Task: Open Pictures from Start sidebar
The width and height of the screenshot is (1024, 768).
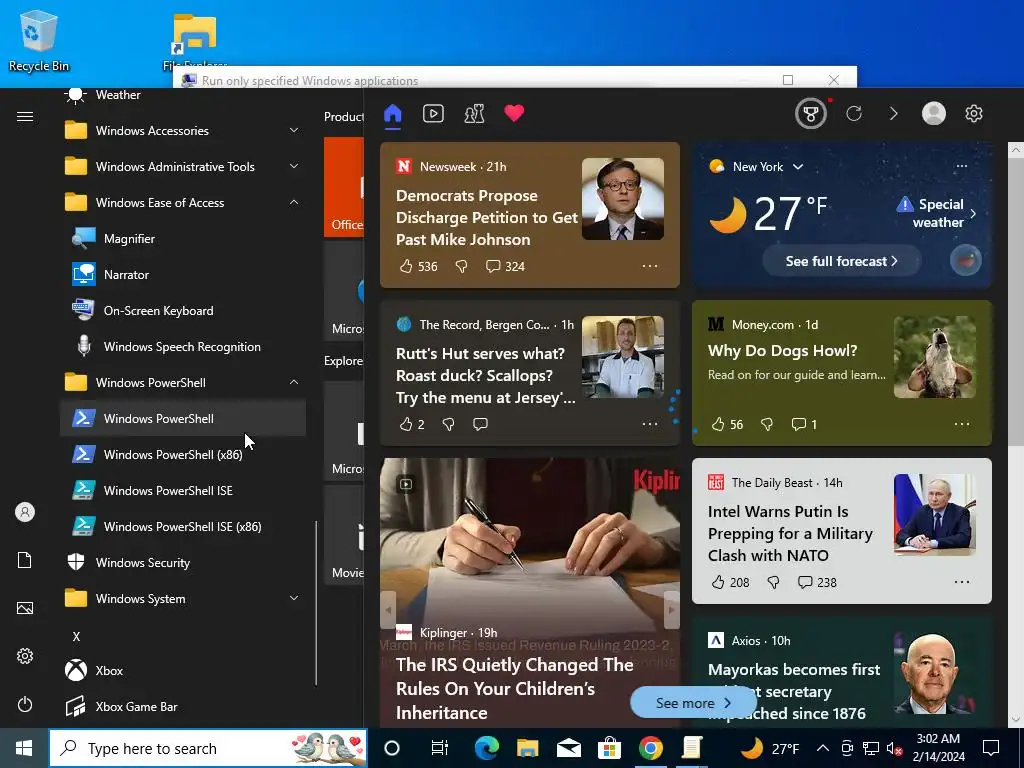Action: click(25, 608)
